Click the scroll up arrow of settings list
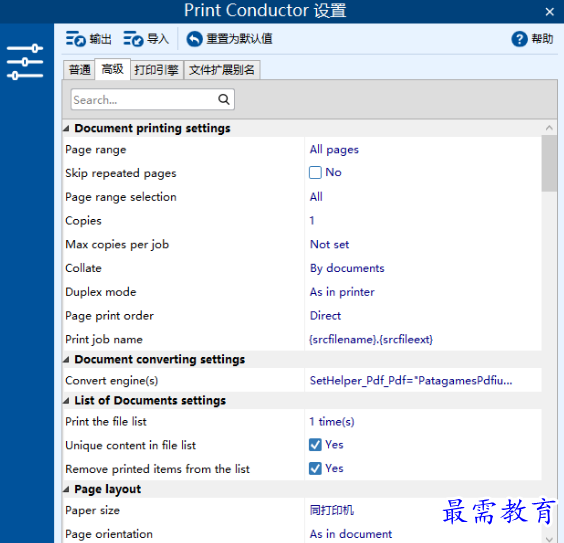 point(549,128)
